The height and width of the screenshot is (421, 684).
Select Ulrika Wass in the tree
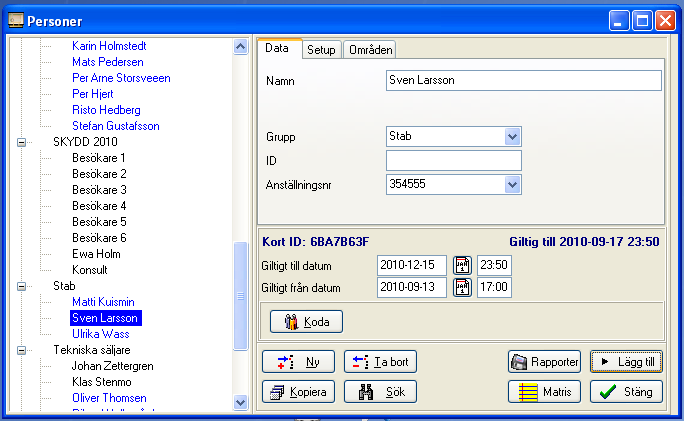coord(101,334)
